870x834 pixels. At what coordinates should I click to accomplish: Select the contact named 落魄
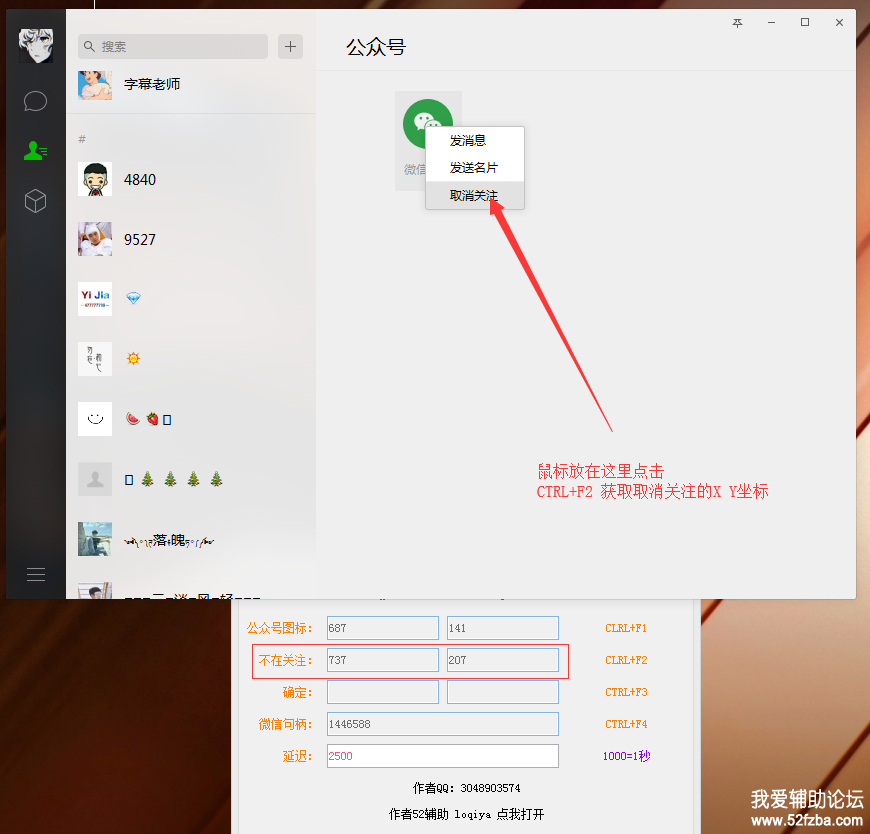click(x=191, y=539)
